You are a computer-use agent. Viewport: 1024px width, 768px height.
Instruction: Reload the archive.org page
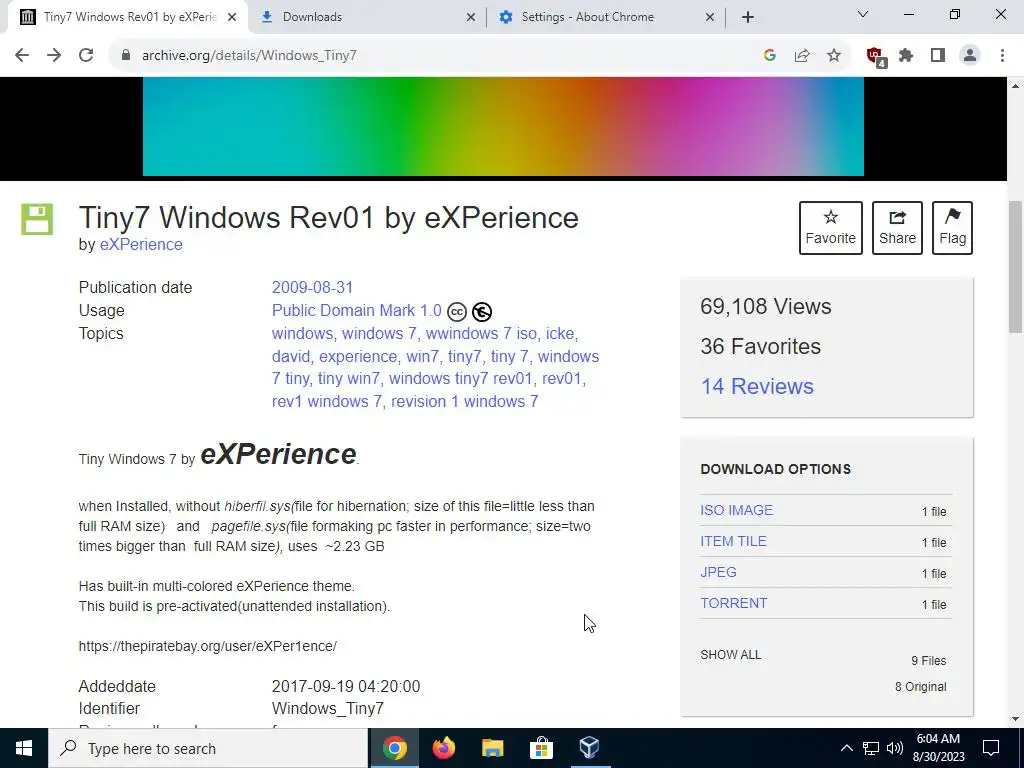(x=86, y=56)
